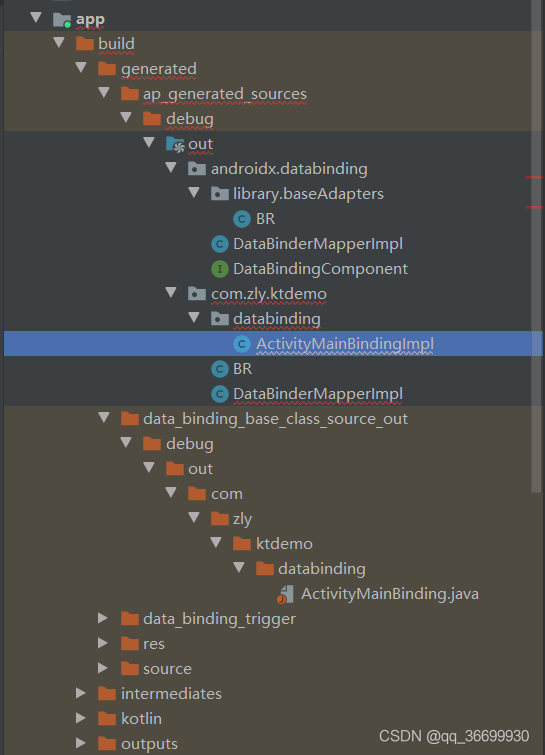Screen dimensions: 545x755
Task: Select DataBinderMapperImpl under com.zly.ktdemo
Action: pos(318,394)
